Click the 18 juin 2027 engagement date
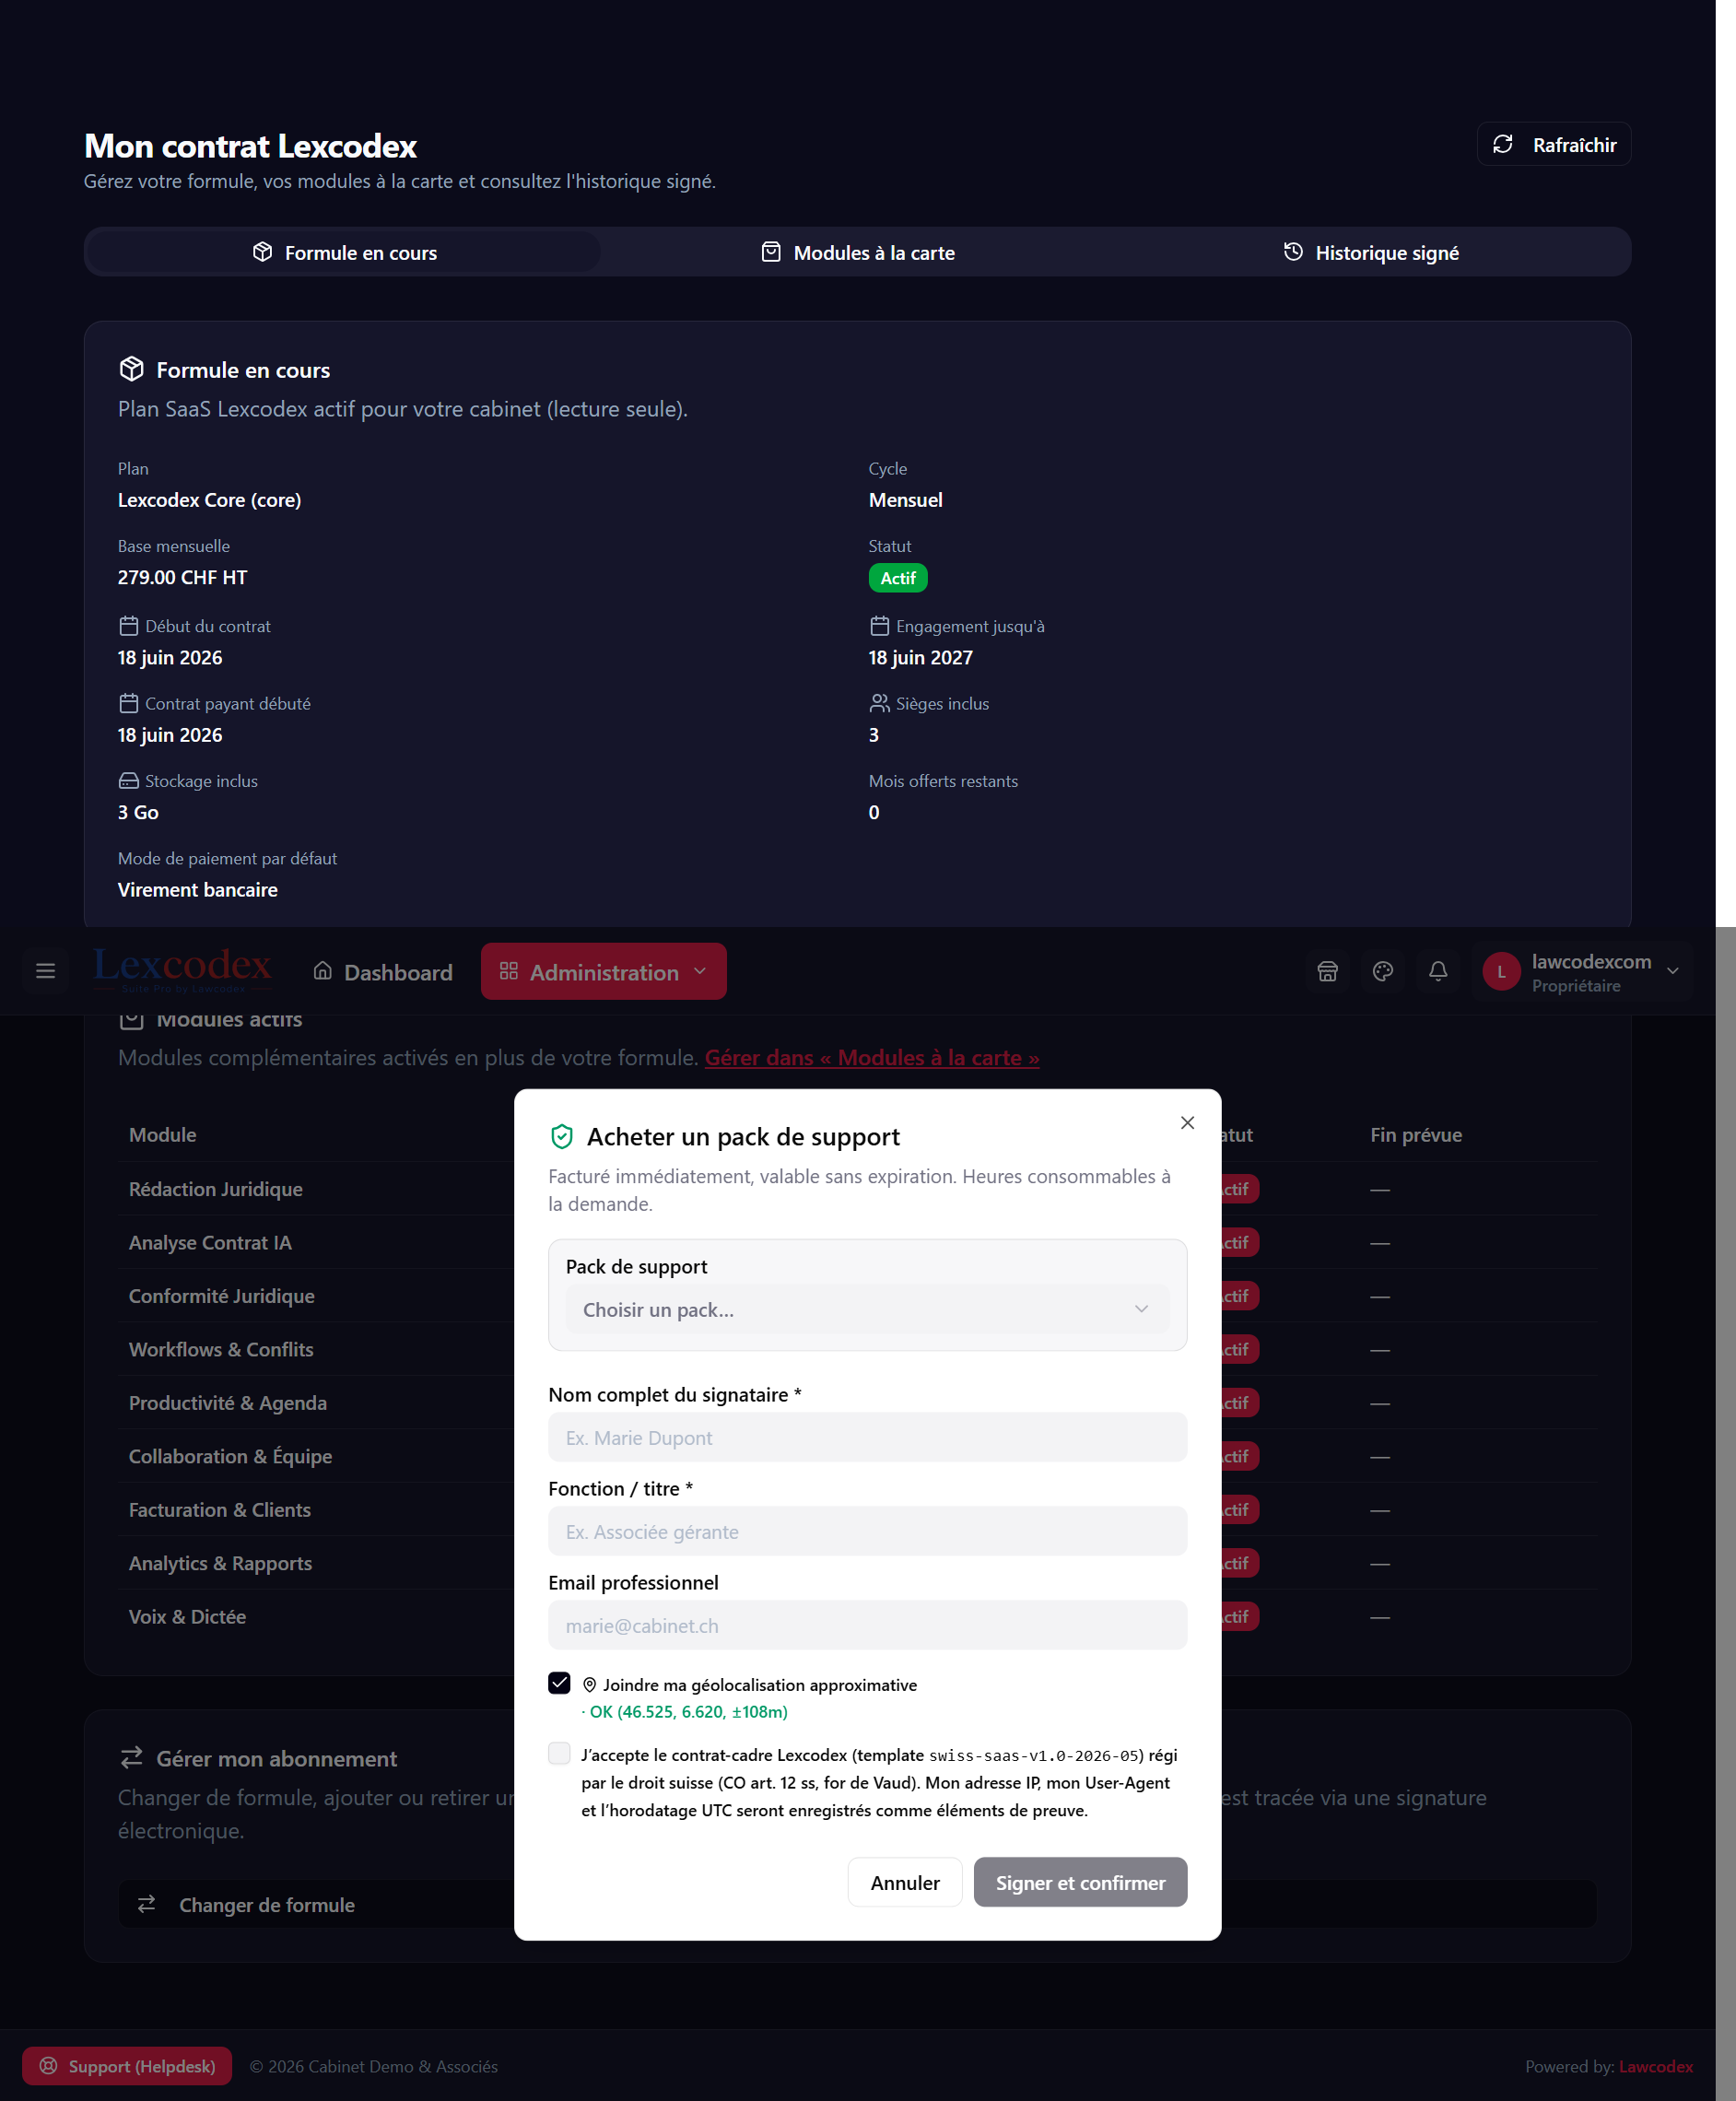The image size is (1736, 2101). pyautogui.click(x=920, y=658)
